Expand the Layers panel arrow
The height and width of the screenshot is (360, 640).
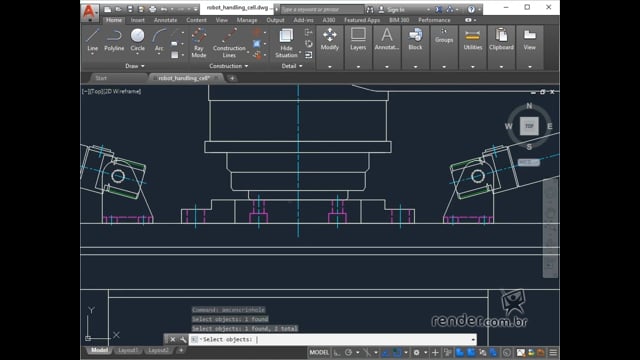358,67
